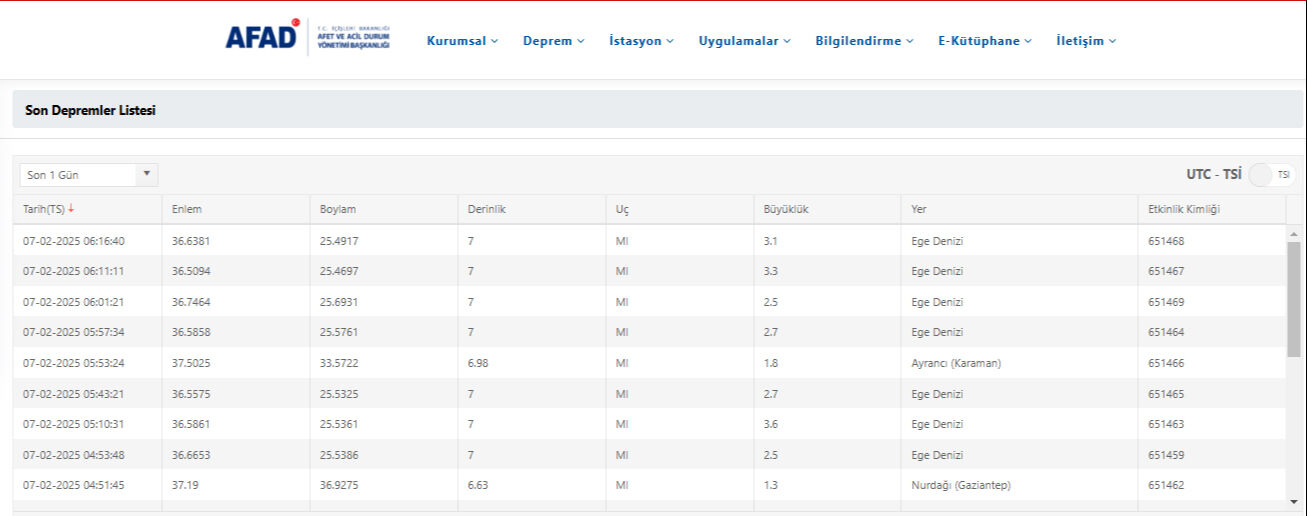Click the Yer column header
1307x516 pixels.
pos(919,209)
